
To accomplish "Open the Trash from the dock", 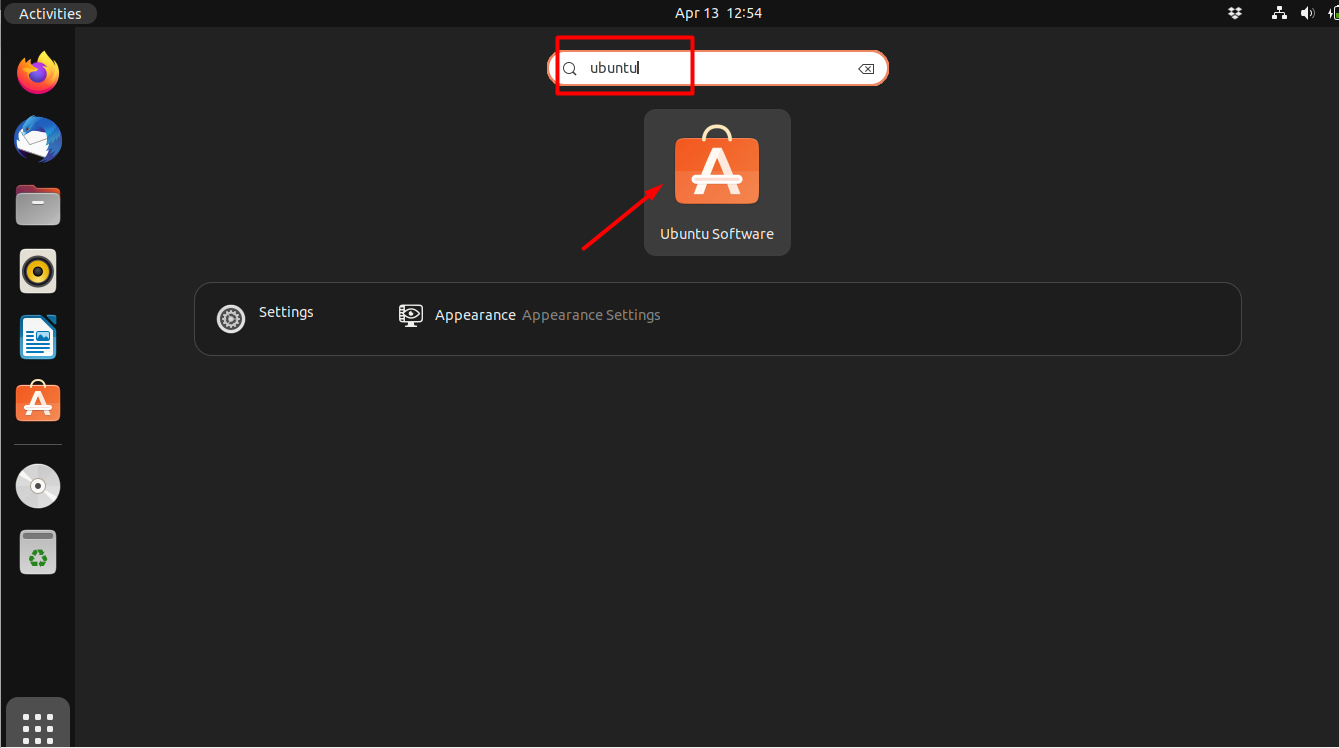I will coord(38,552).
